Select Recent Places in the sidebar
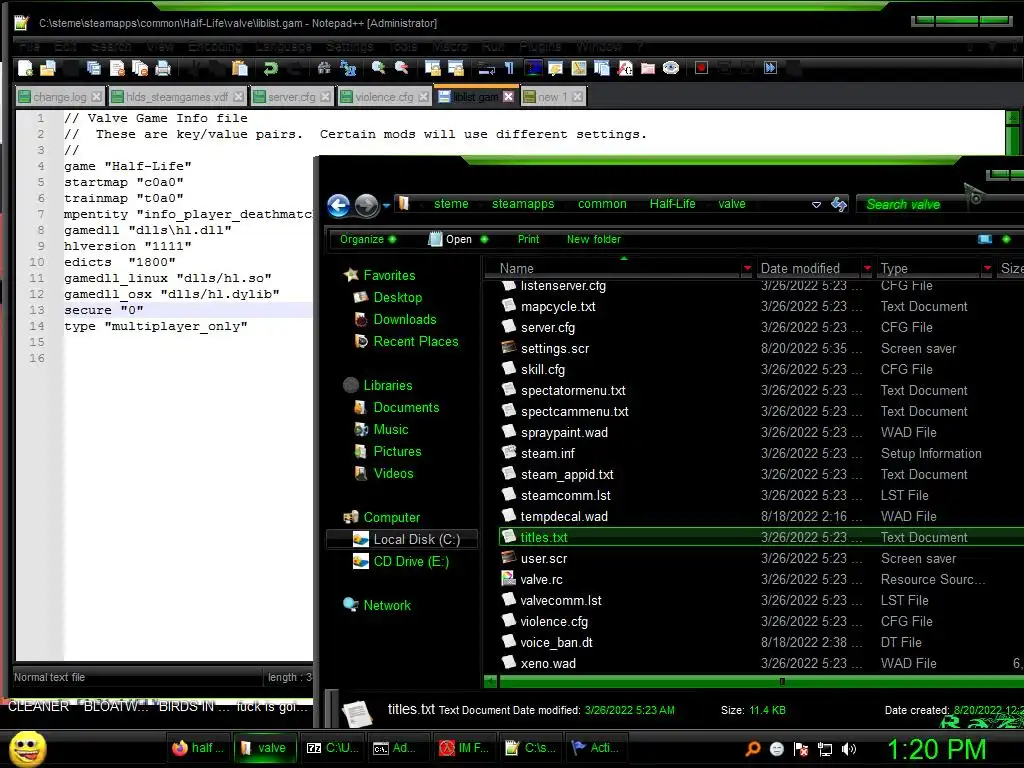Image resolution: width=1024 pixels, height=768 pixels. [406, 342]
